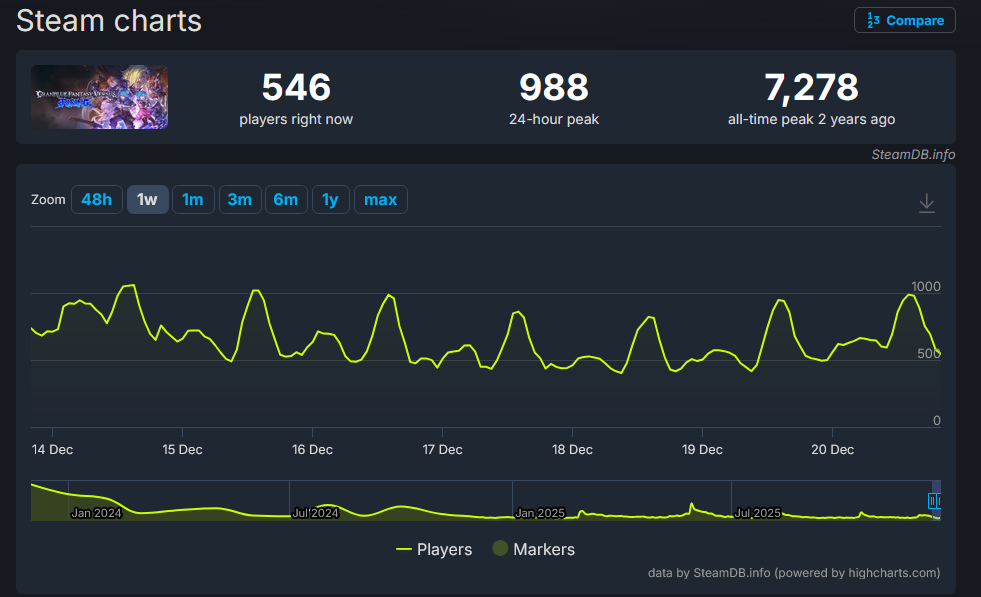
Task: Click the 546 players right now value
Action: pyautogui.click(x=296, y=87)
